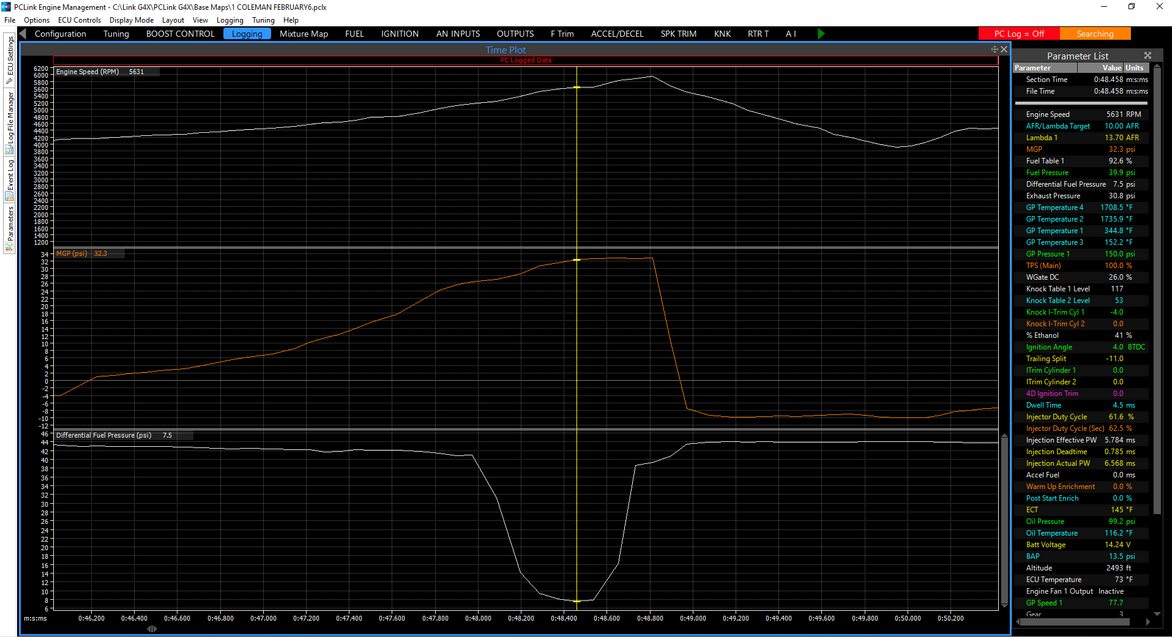
Task: Switch to the Tuning page tab
Action: [x=116, y=34]
